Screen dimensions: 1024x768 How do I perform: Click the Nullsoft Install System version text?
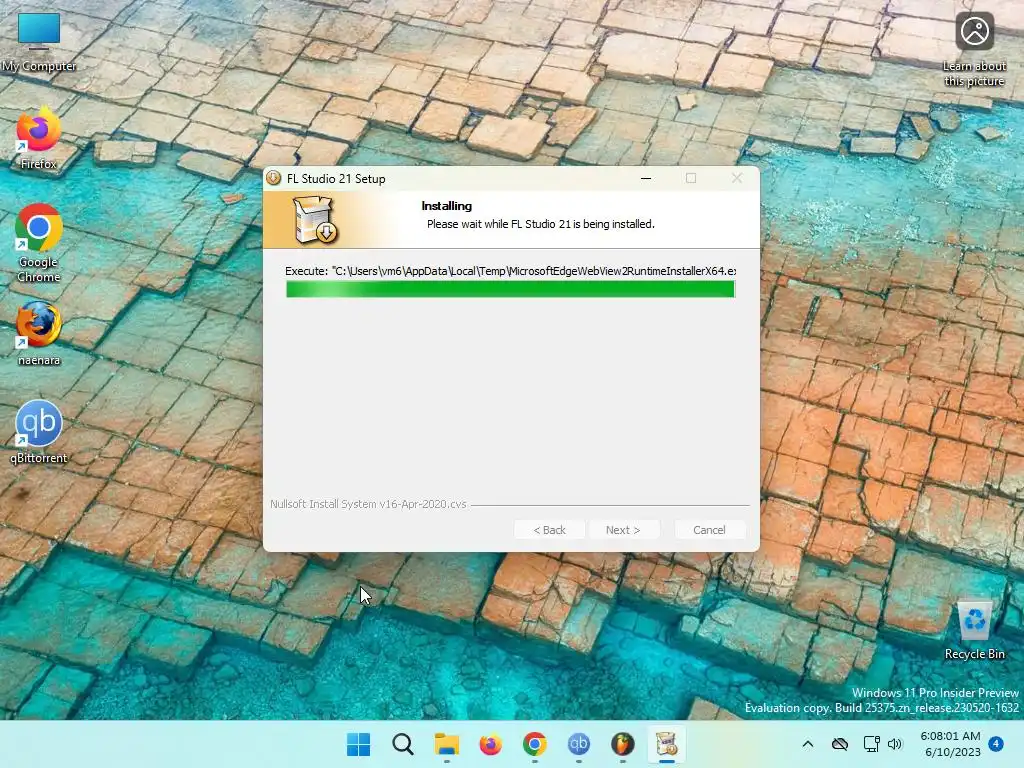point(368,504)
